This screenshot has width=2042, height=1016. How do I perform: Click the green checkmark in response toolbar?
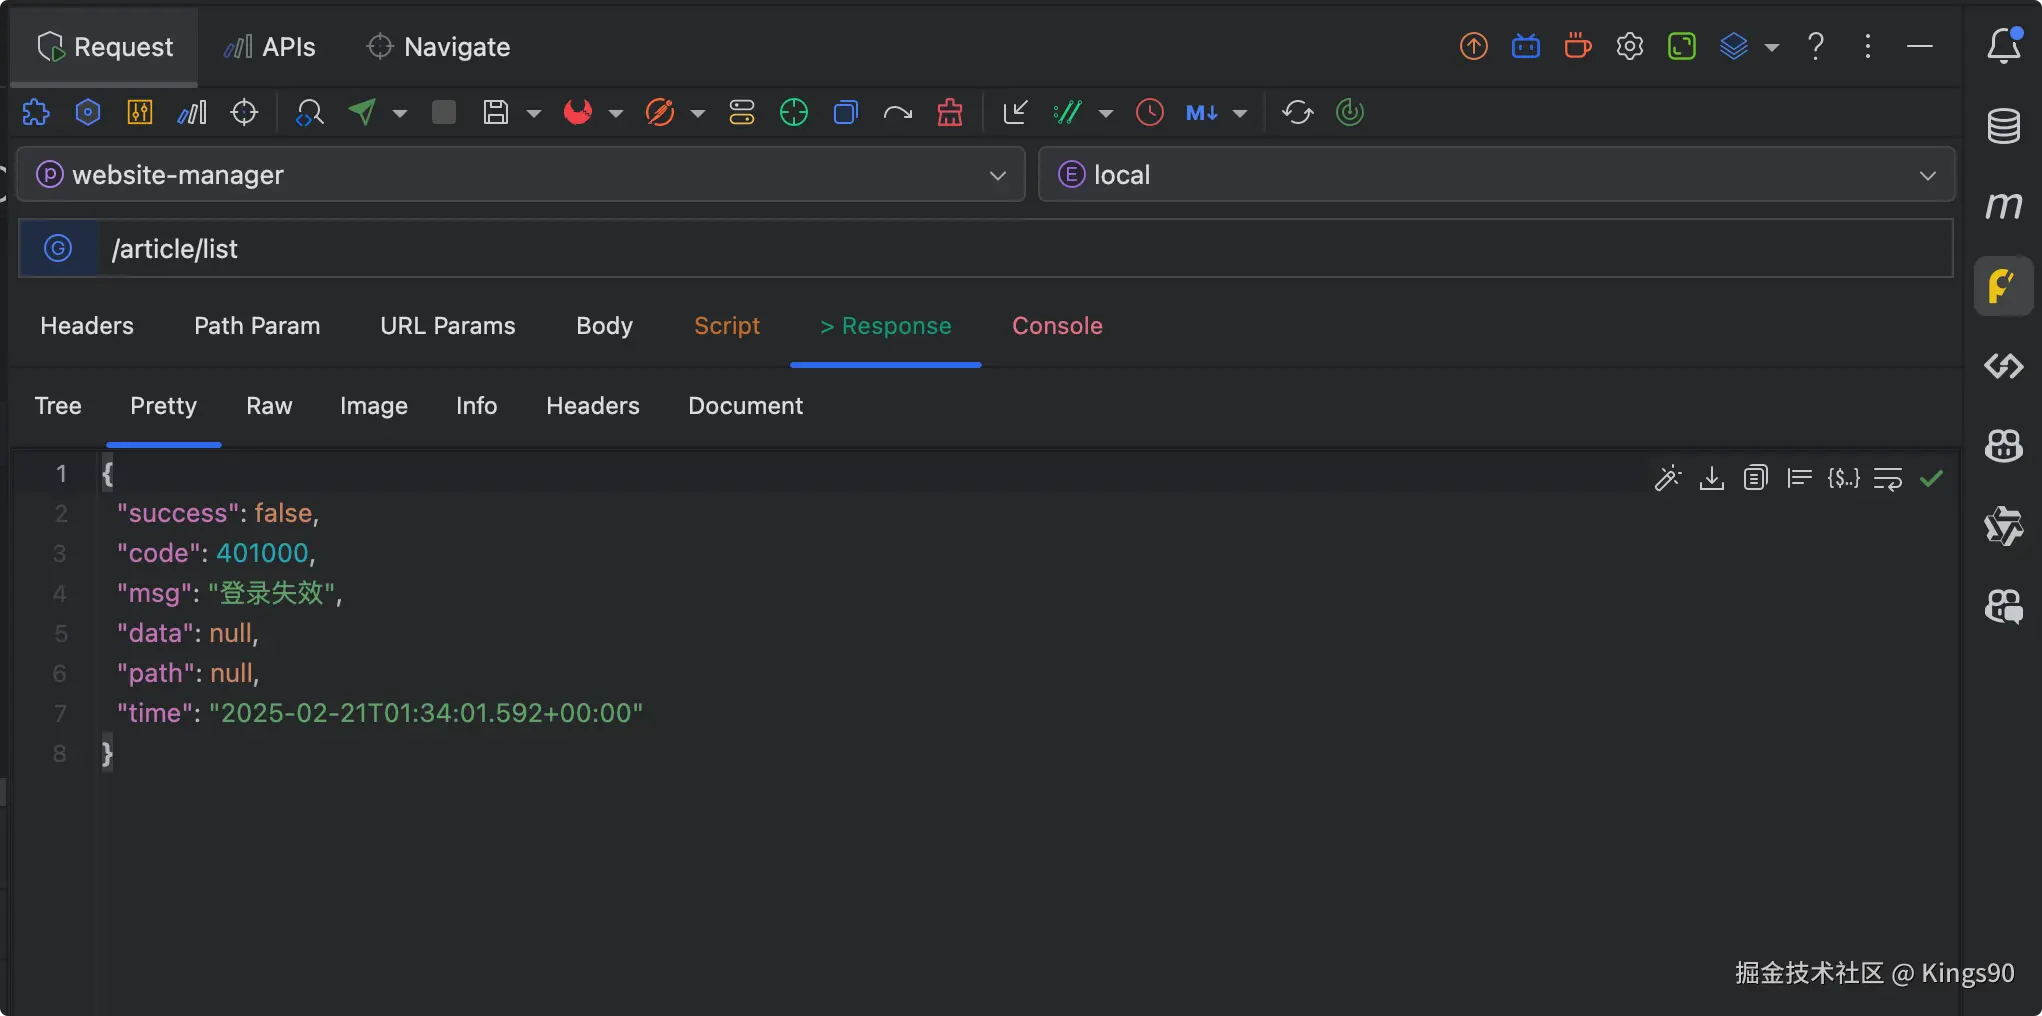click(x=1932, y=478)
